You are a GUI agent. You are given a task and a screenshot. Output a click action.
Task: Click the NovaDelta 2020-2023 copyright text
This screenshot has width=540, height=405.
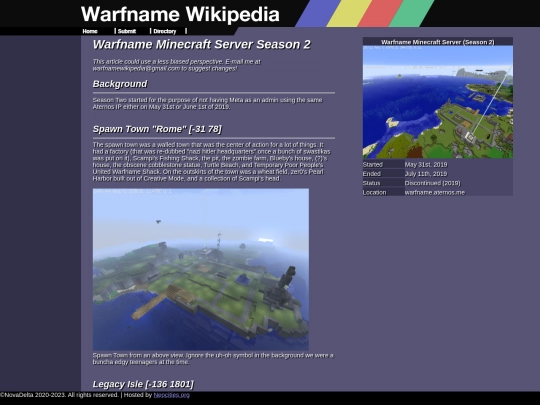60,395
